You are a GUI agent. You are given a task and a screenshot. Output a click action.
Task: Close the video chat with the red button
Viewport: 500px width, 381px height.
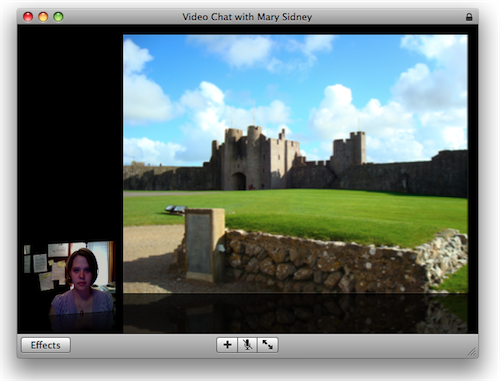click(28, 17)
